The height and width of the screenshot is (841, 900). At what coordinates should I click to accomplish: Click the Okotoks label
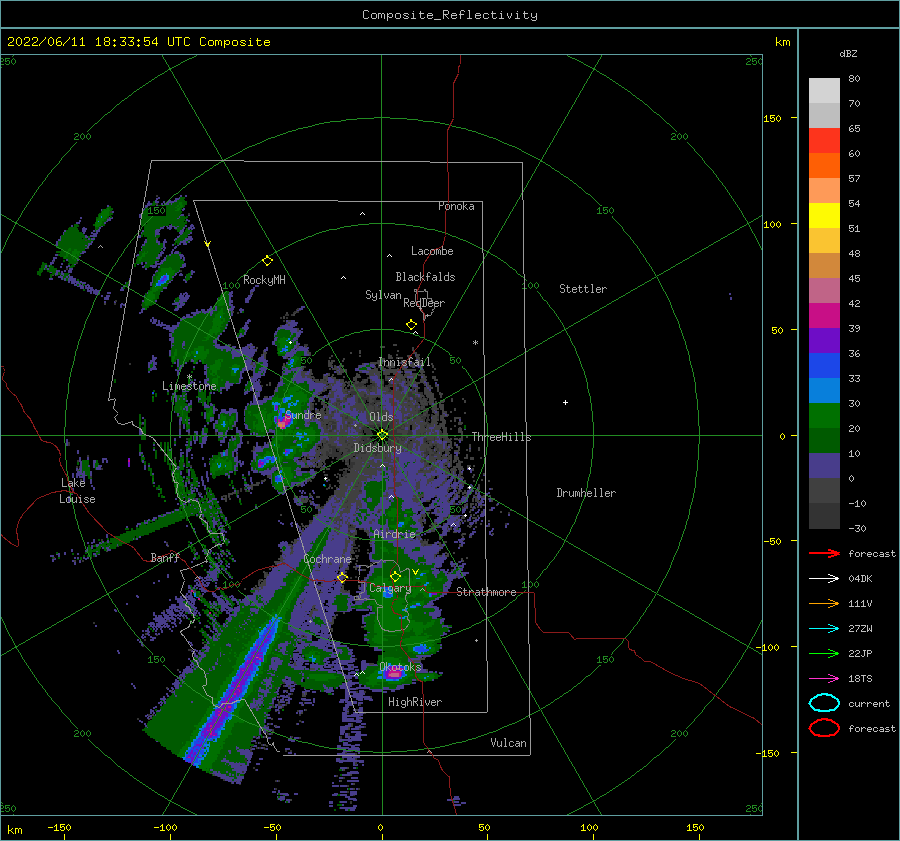click(401, 667)
